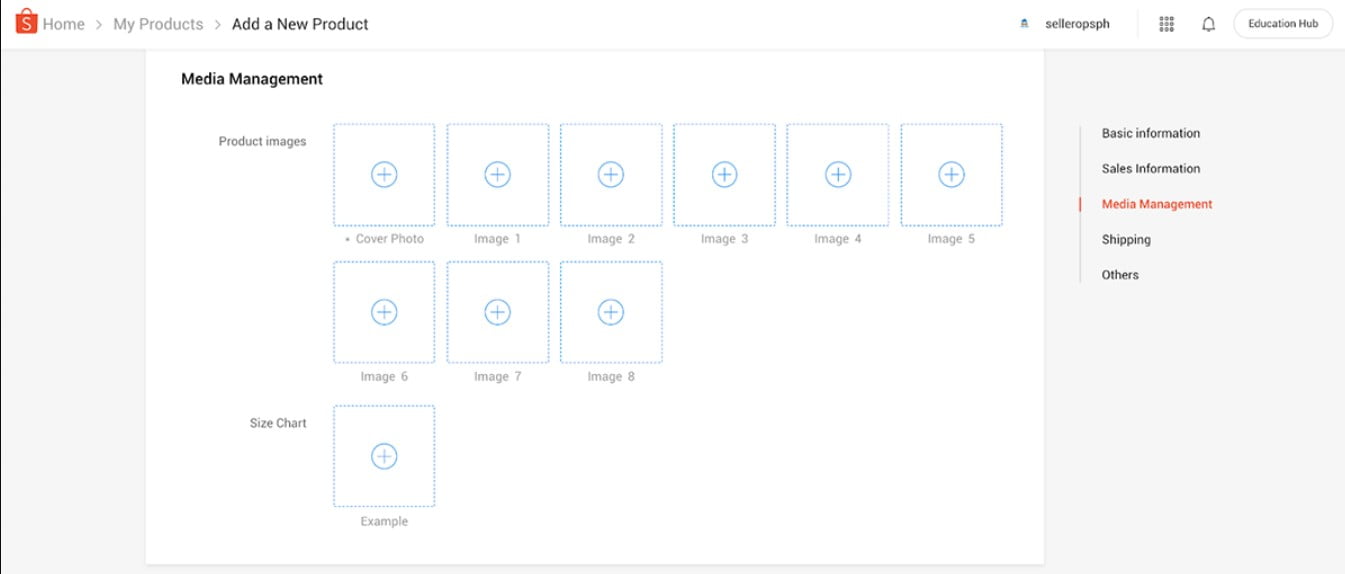This screenshot has width=1345, height=574.
Task: Upload Image 4 via plus icon
Action: [838, 175]
